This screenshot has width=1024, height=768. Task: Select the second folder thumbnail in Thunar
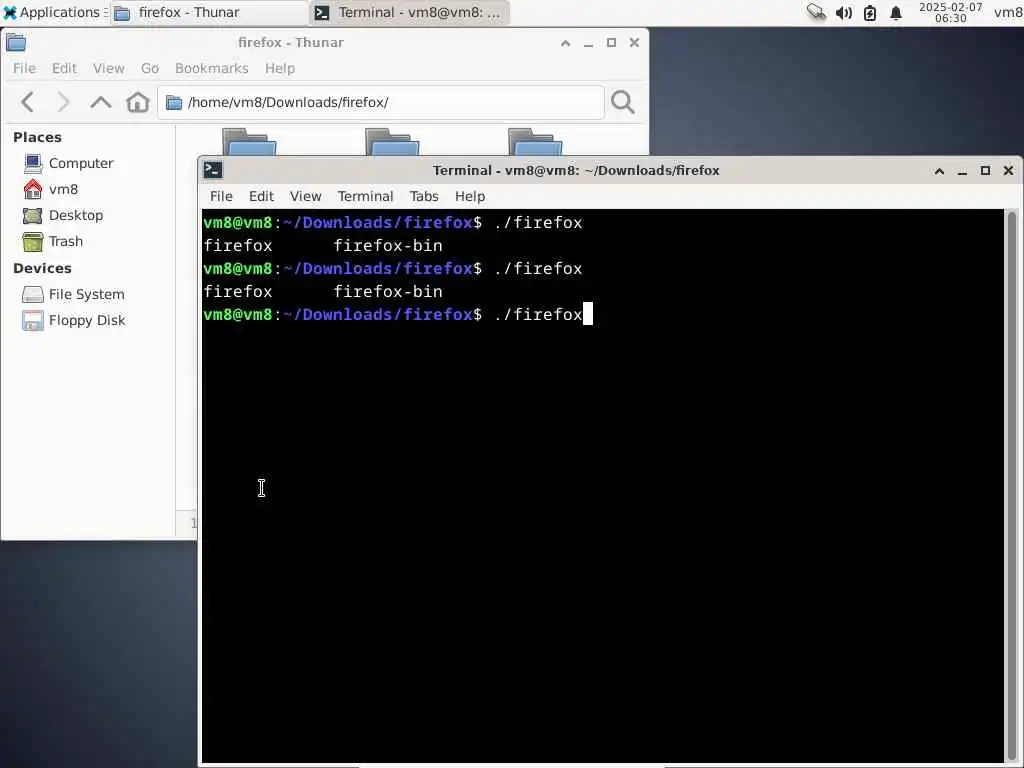392,142
